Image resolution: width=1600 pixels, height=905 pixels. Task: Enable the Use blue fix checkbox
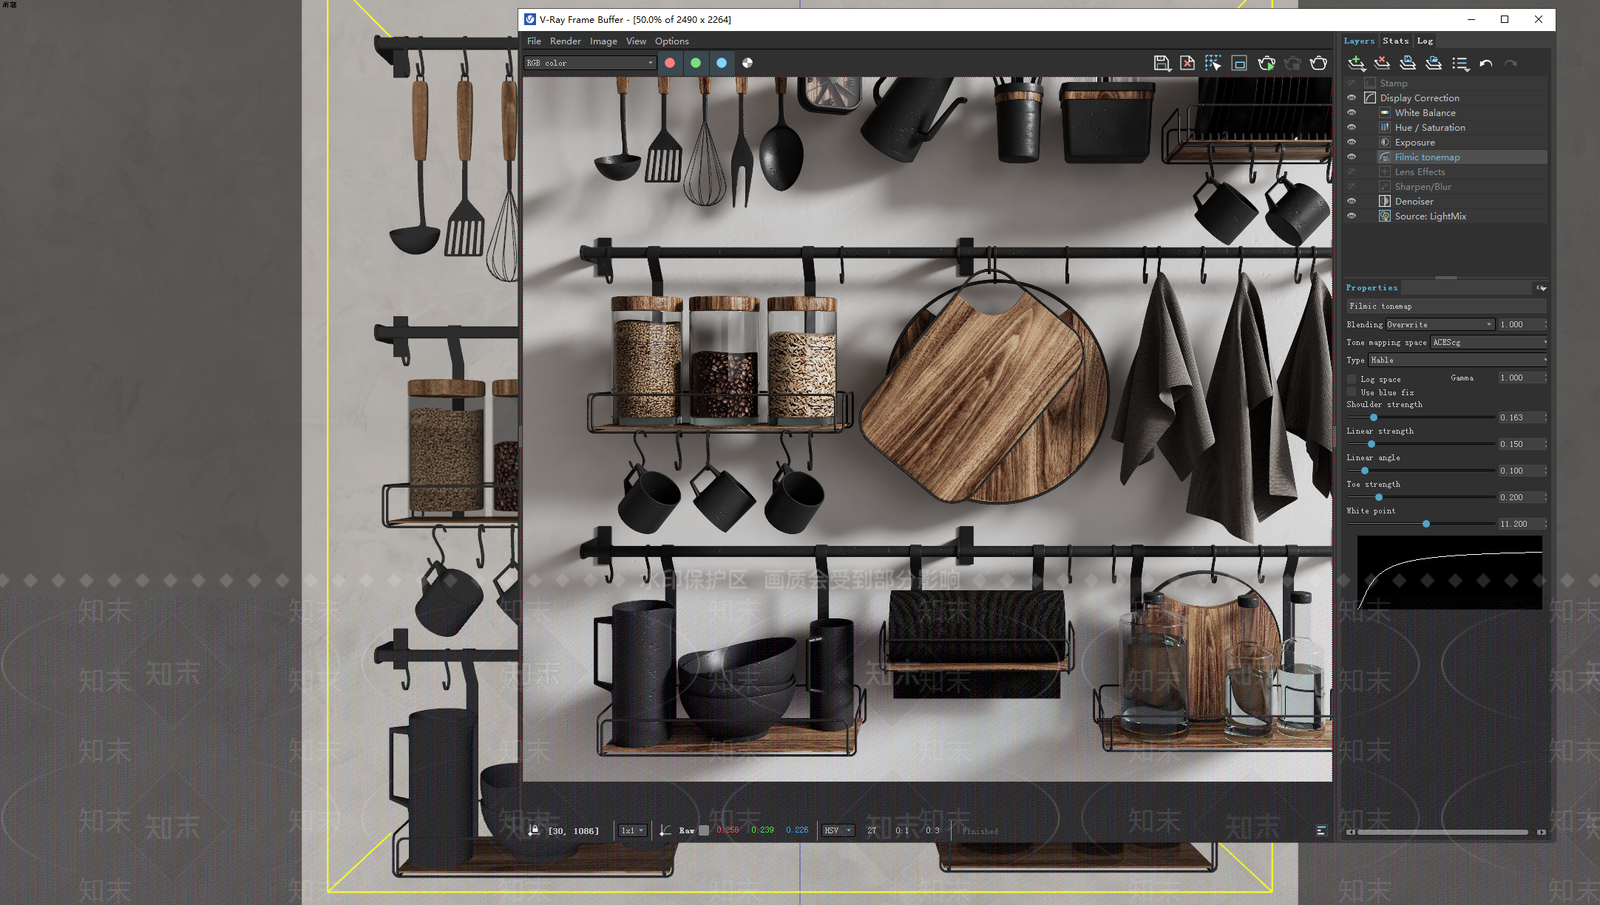1352,393
